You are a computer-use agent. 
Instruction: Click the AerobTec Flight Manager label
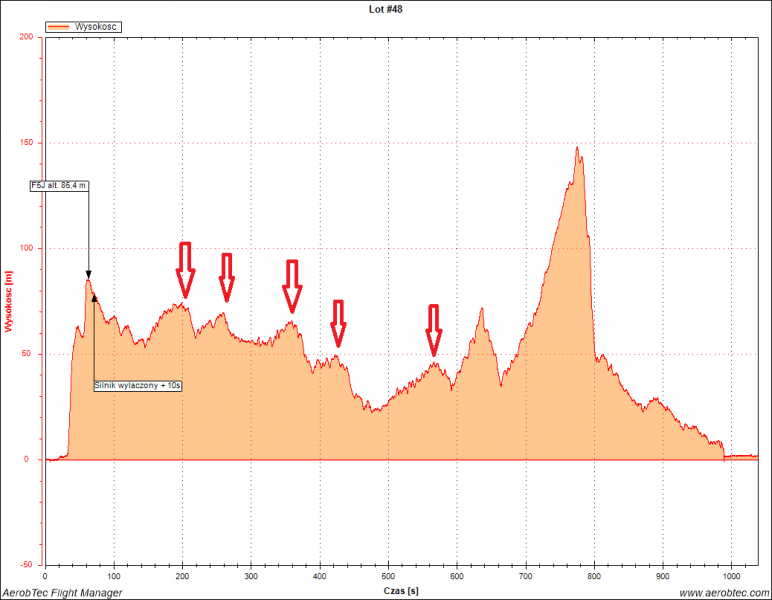[x=62, y=593]
